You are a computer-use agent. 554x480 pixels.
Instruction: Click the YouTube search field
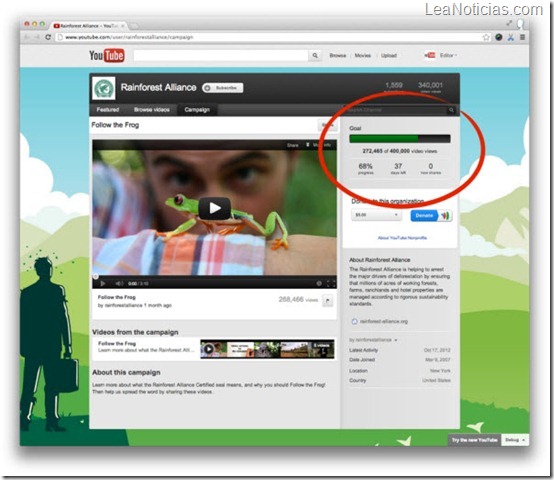point(221,55)
